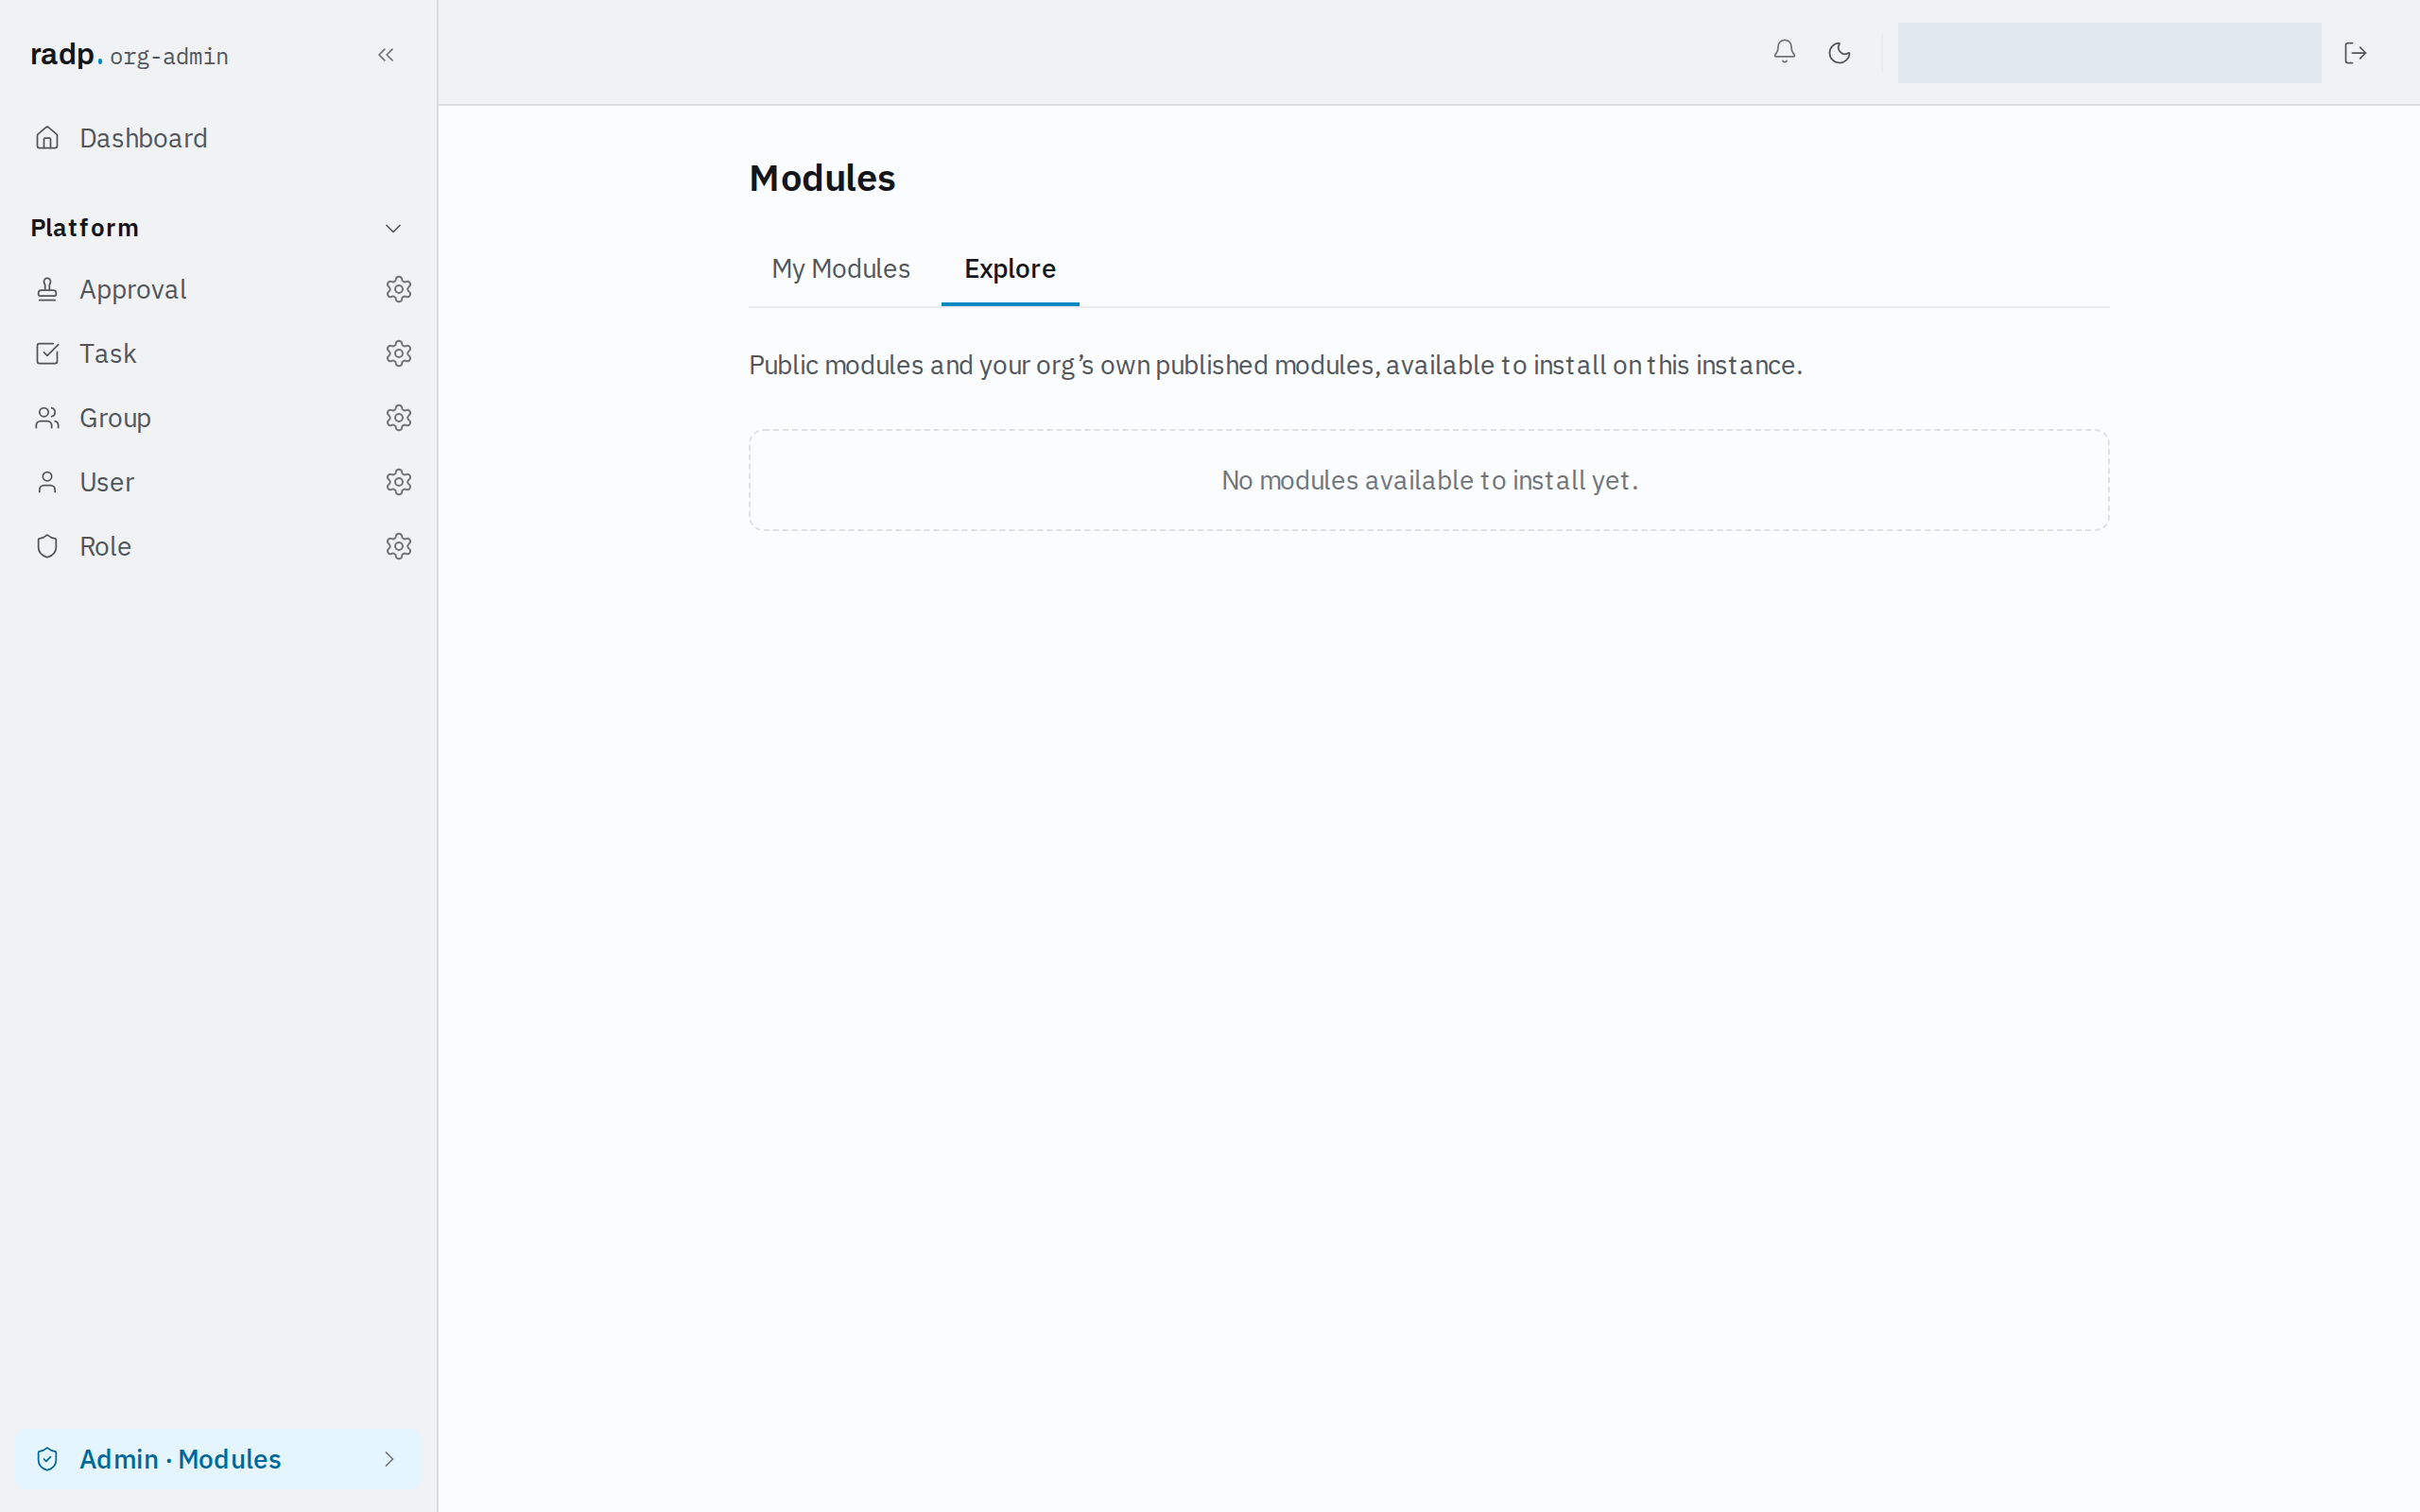Image resolution: width=2420 pixels, height=1512 pixels.
Task: Click the Approval stamp icon
Action: tap(47, 289)
